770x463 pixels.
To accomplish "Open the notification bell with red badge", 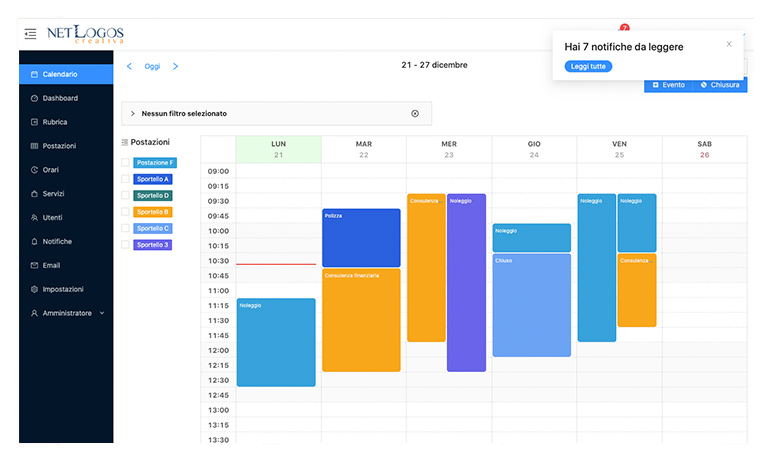I will 624,28.
